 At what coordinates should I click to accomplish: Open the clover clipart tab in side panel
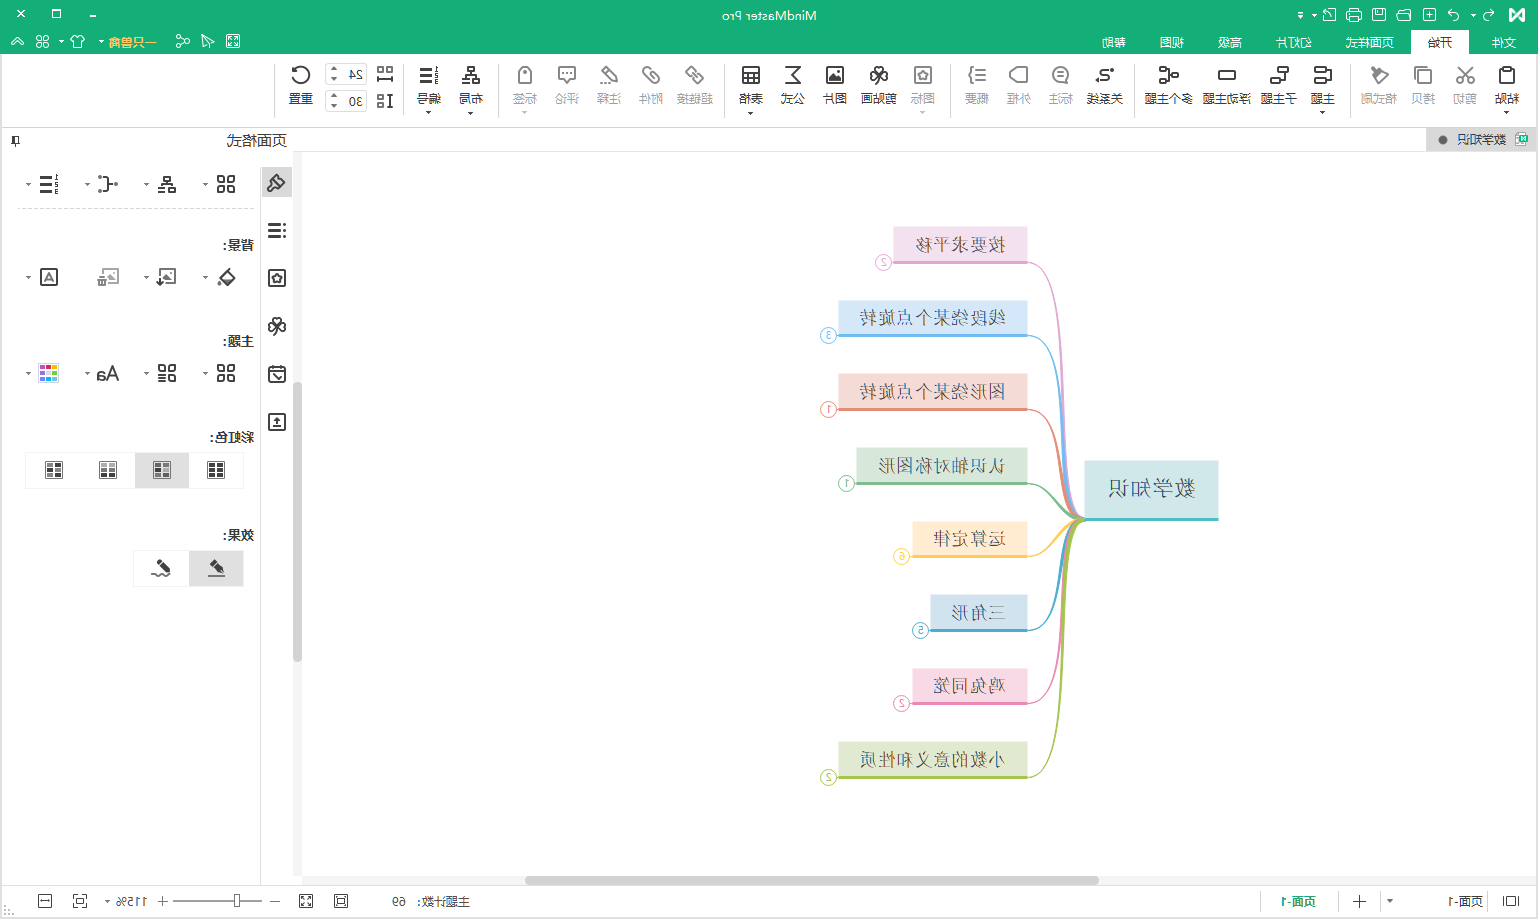(x=277, y=326)
